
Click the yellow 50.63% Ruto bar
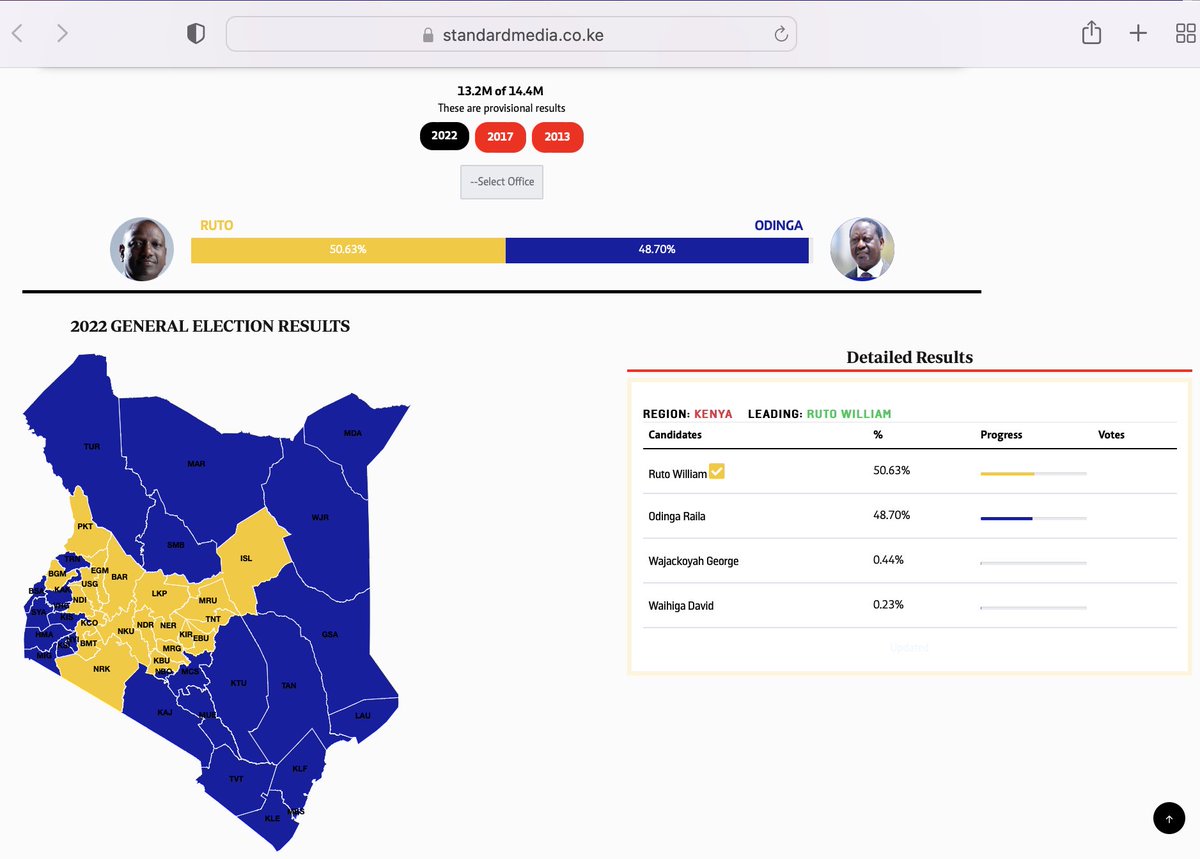coord(348,249)
